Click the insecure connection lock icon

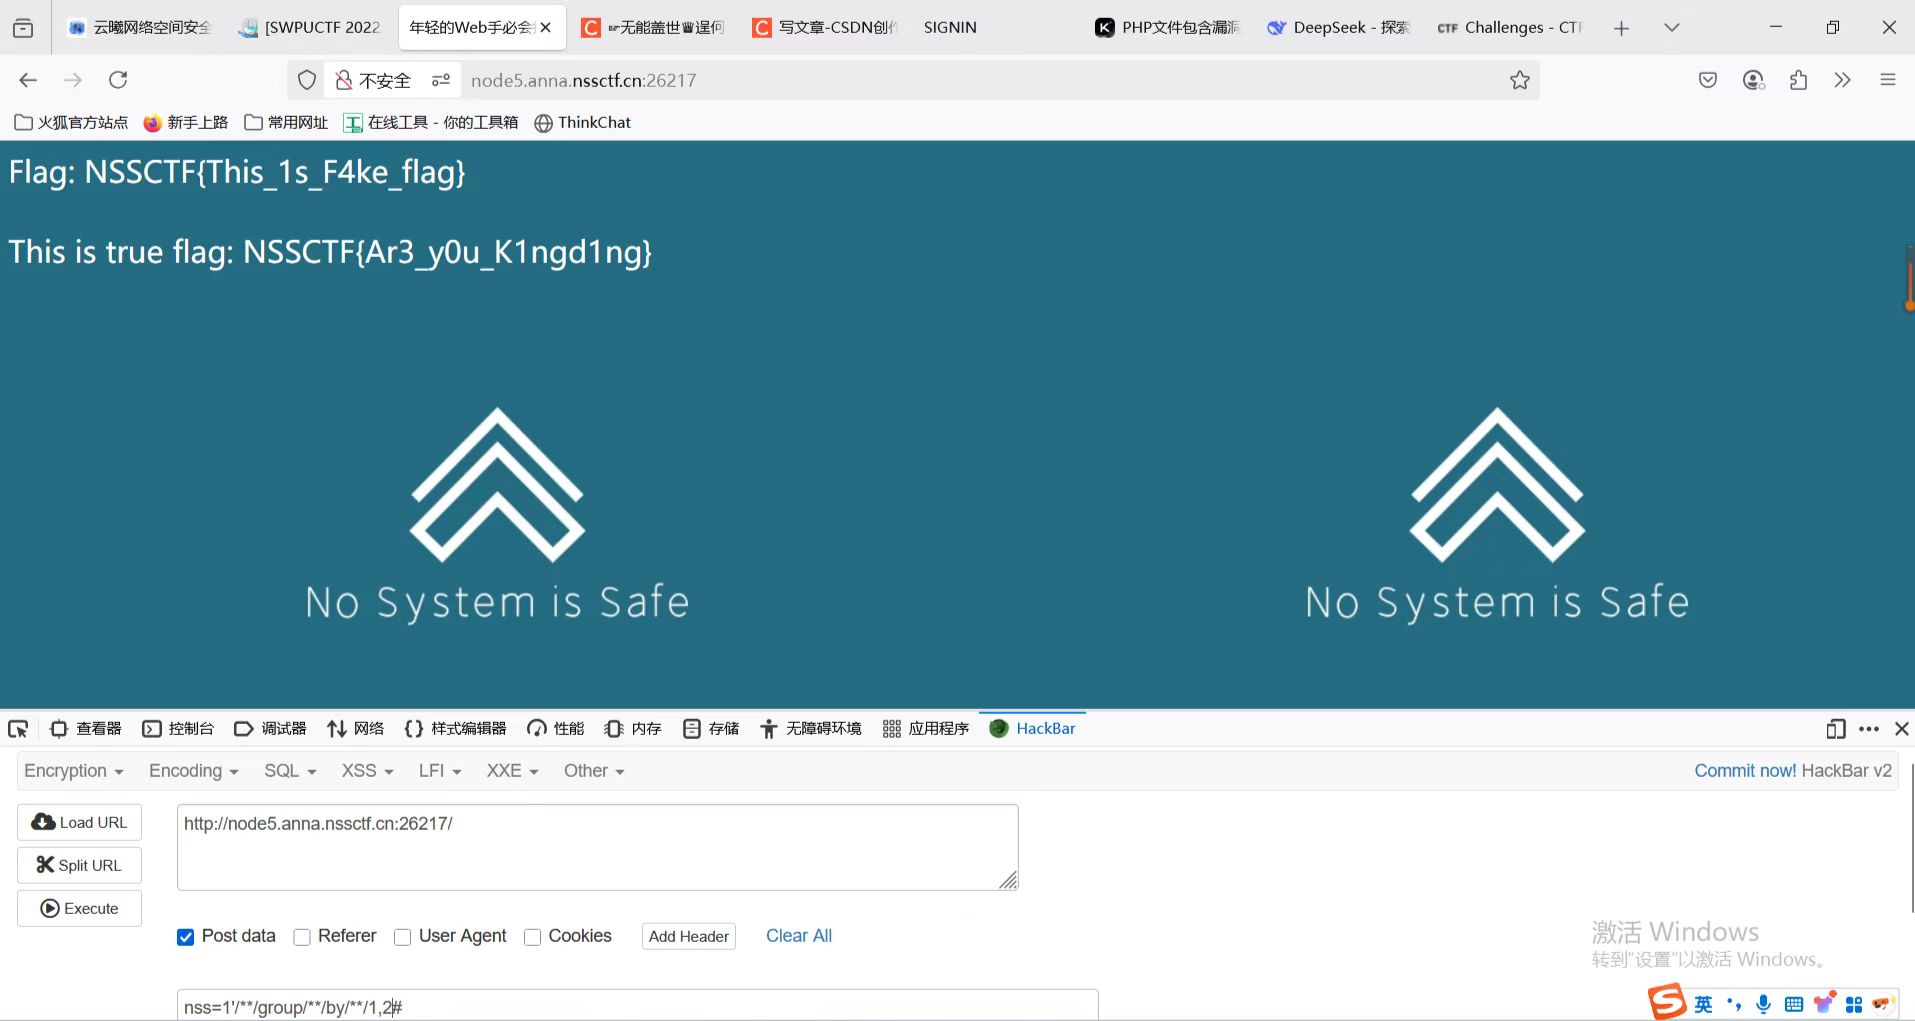click(x=343, y=80)
